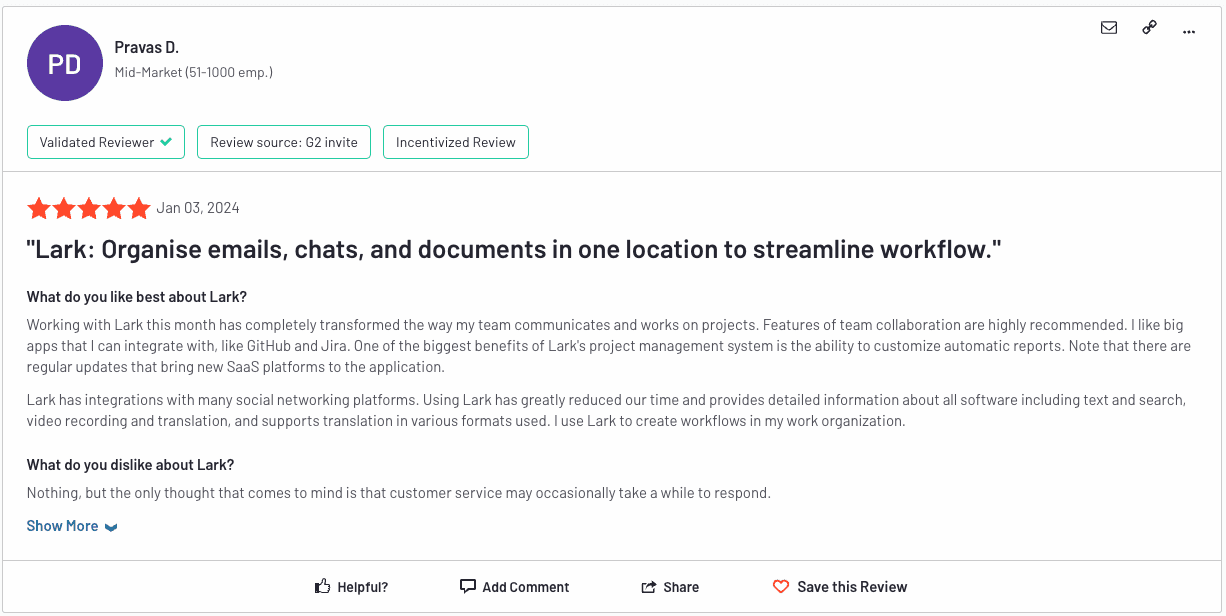The width and height of the screenshot is (1226, 616).
Task: Click the Share arrow icon
Action: [x=649, y=586]
